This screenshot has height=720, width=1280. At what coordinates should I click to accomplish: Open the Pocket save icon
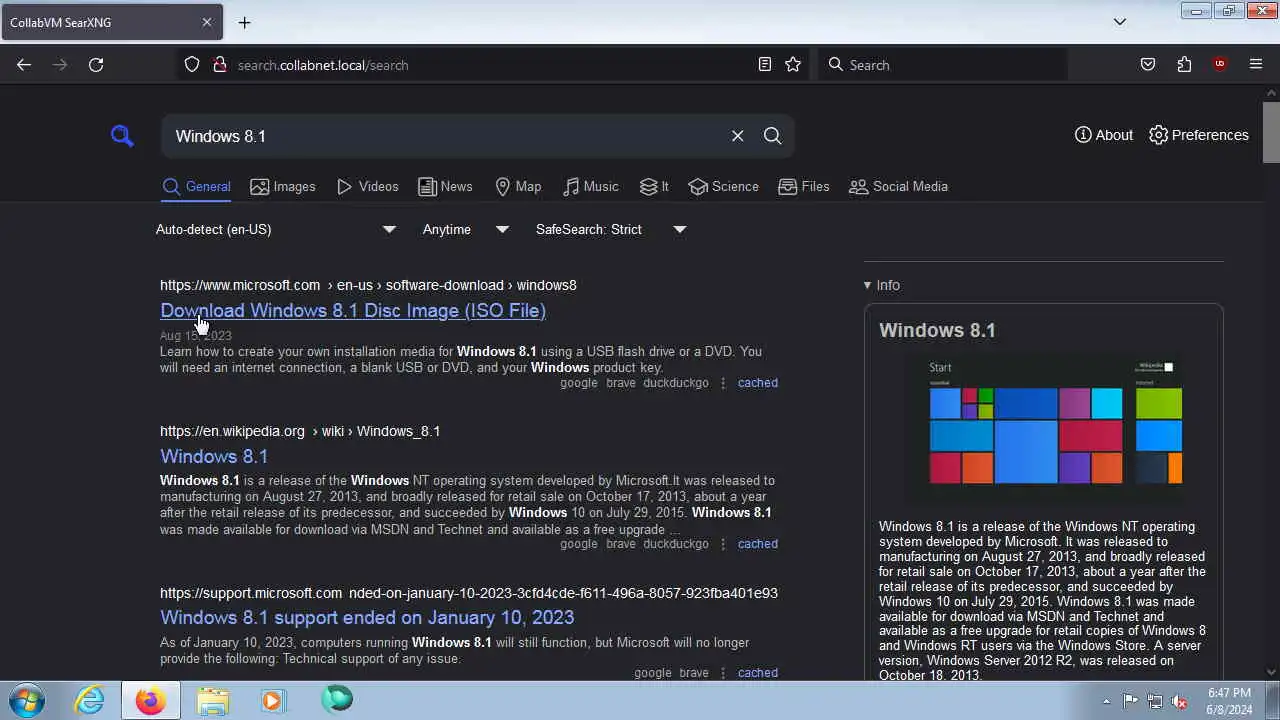(1148, 65)
